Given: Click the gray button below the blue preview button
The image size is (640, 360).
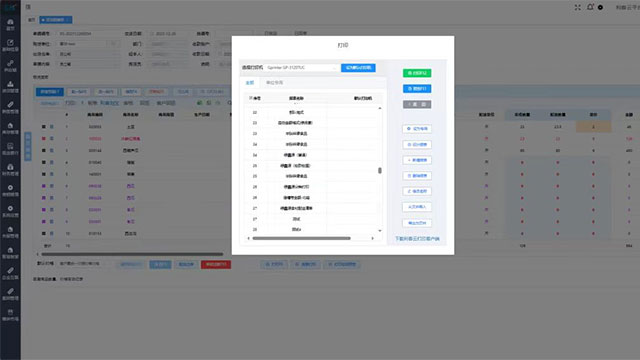Looking at the screenshot, I should 417,104.
